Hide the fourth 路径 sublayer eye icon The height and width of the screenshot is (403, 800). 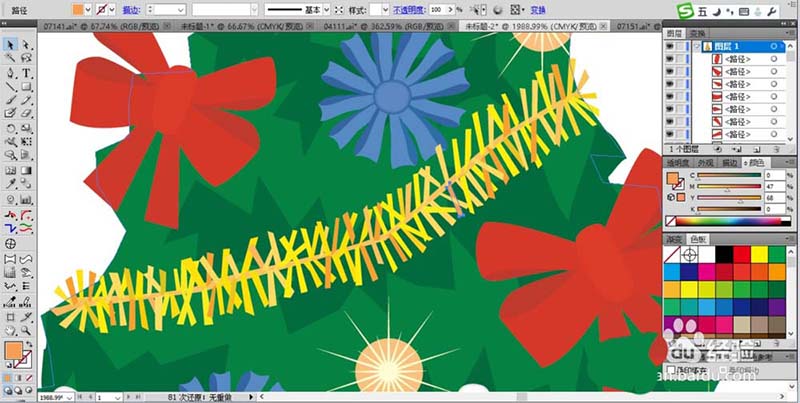click(x=669, y=96)
